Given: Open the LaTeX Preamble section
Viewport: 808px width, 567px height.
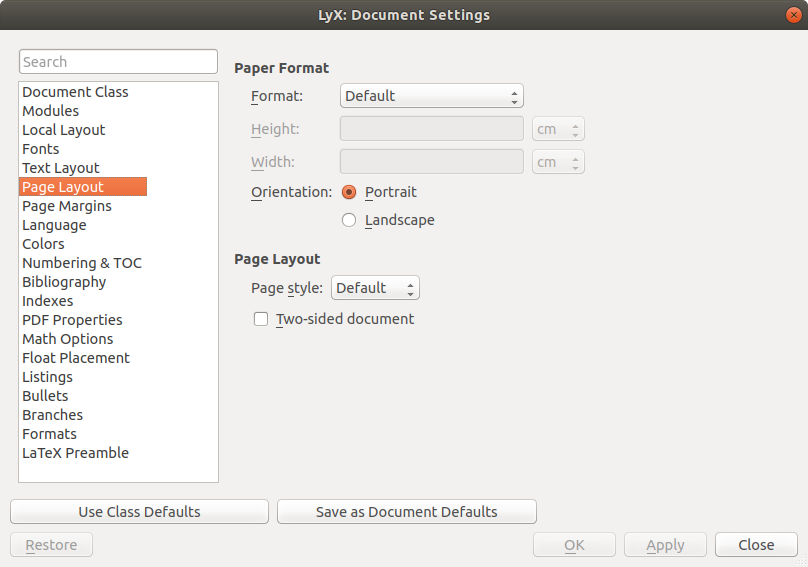Looking at the screenshot, I should [x=76, y=453].
